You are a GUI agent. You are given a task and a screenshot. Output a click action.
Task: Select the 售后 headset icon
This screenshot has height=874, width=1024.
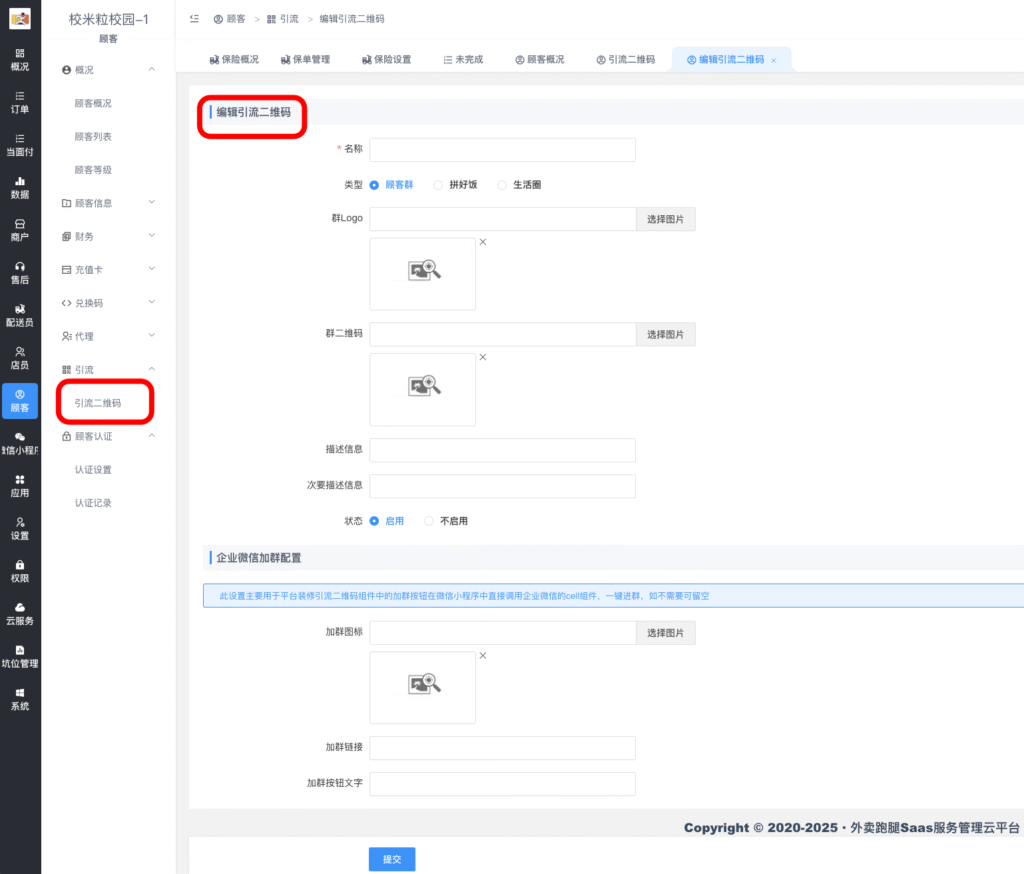point(20,273)
